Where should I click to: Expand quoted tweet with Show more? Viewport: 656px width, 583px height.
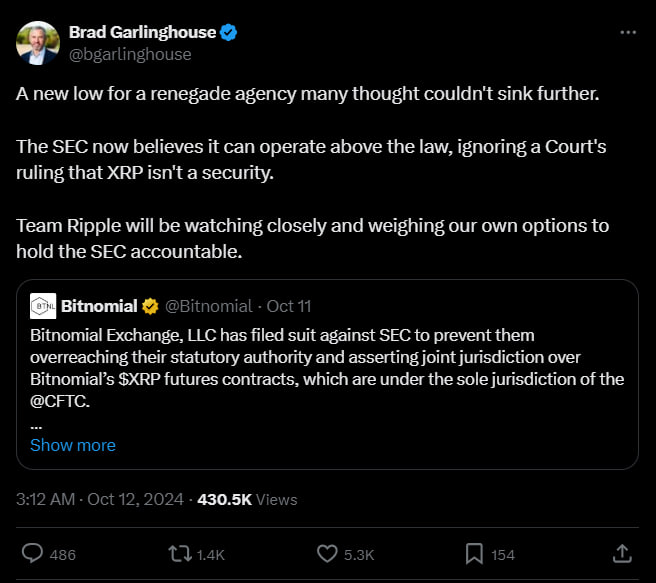tap(72, 445)
